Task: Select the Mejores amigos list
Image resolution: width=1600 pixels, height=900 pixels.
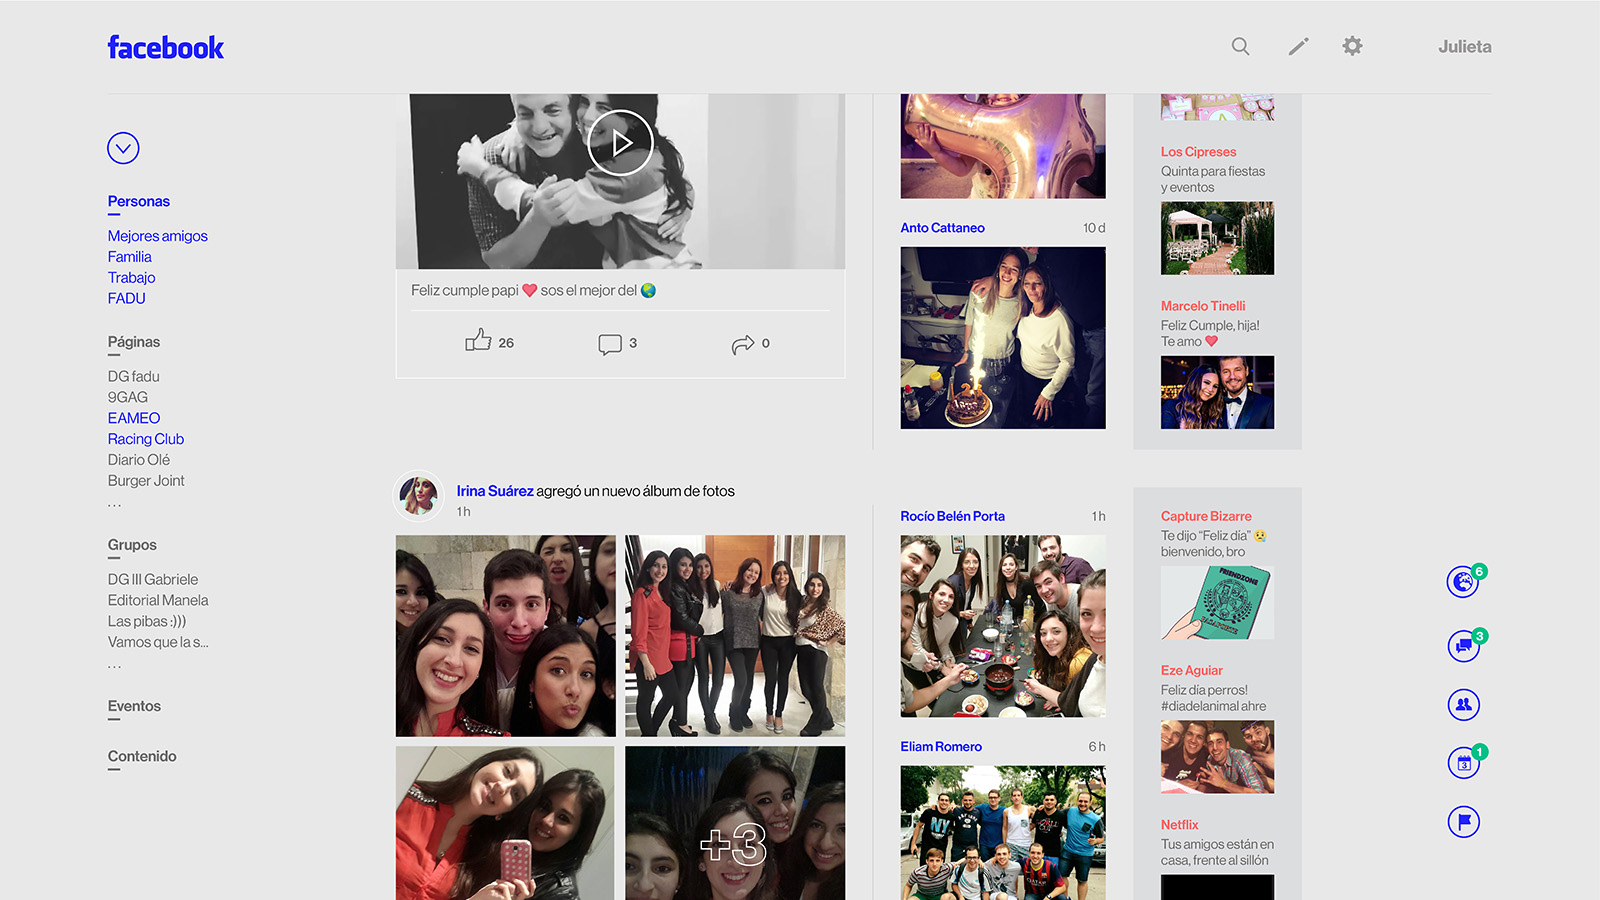Action: click(x=158, y=236)
